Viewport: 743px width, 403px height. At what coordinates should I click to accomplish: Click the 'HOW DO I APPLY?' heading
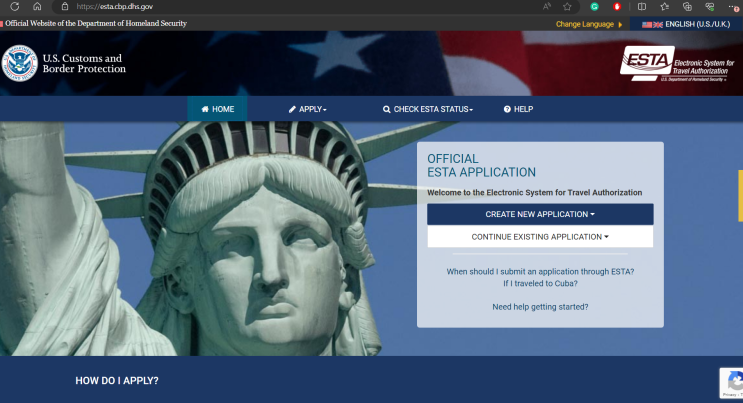pos(117,381)
